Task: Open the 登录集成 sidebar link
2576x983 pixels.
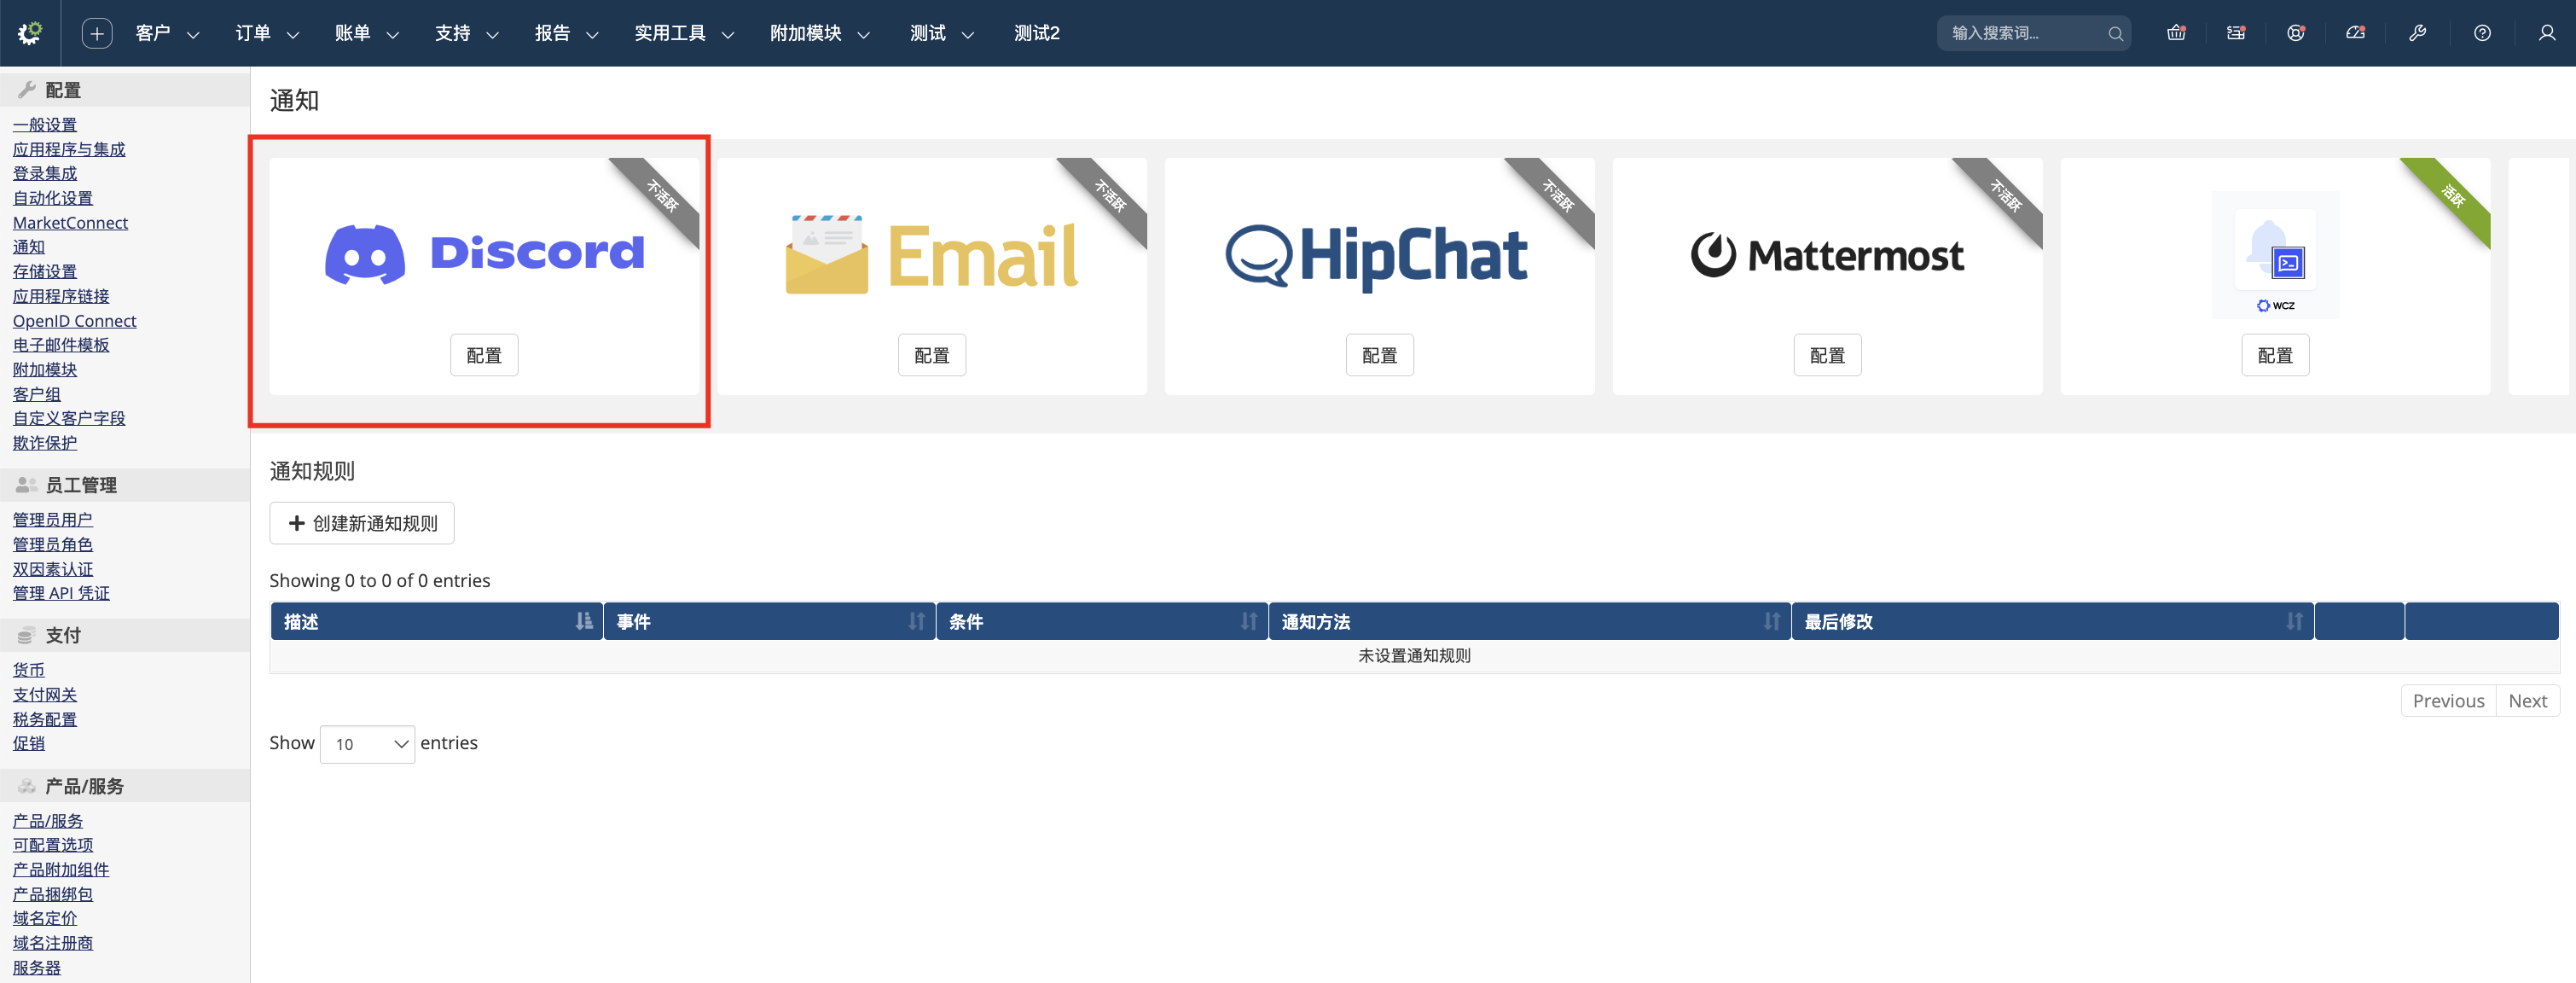Action: click(45, 174)
